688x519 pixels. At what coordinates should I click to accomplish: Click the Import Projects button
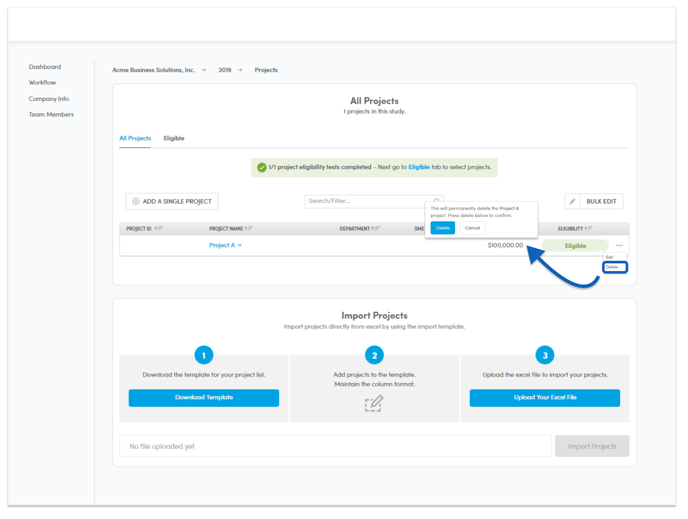pos(592,446)
